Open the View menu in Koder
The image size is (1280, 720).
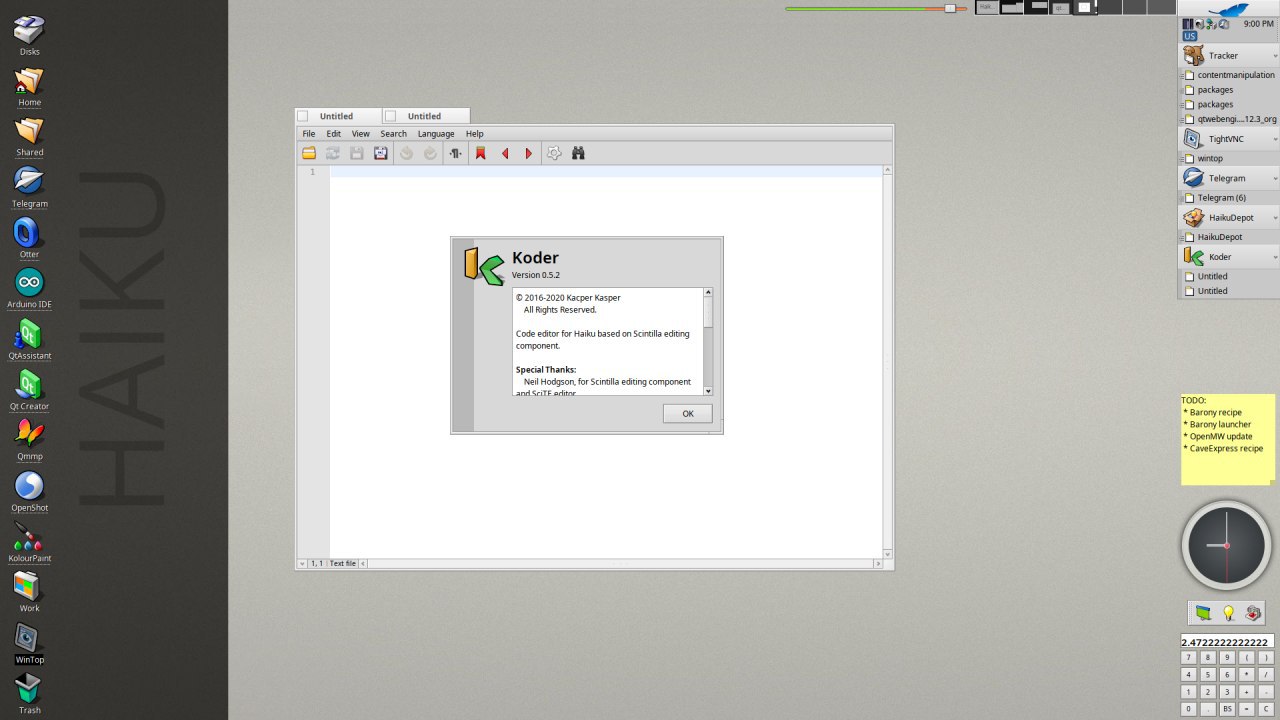pyautogui.click(x=360, y=133)
